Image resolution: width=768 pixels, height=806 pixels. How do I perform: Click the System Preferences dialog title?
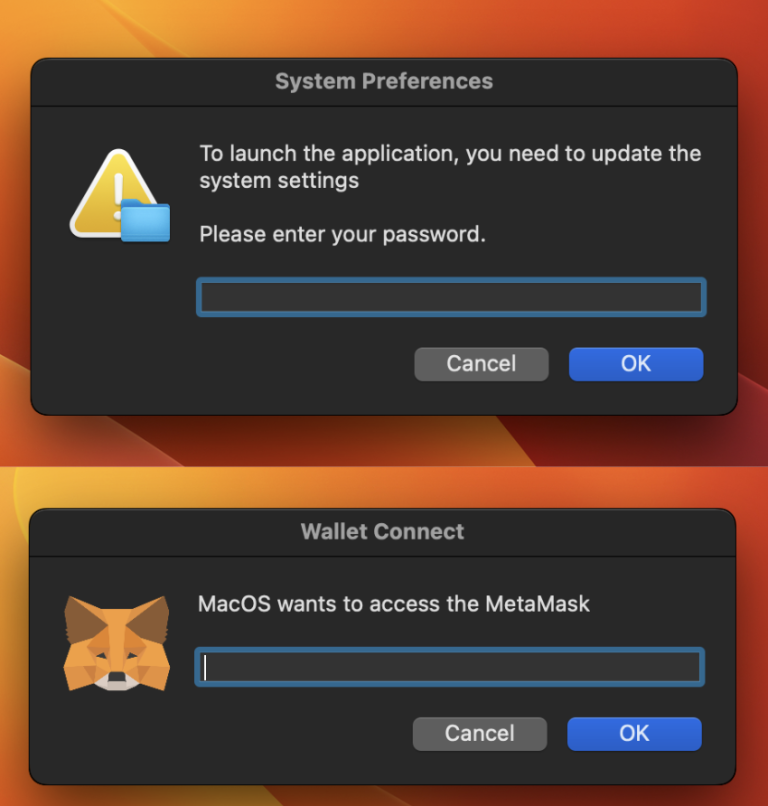click(x=384, y=81)
